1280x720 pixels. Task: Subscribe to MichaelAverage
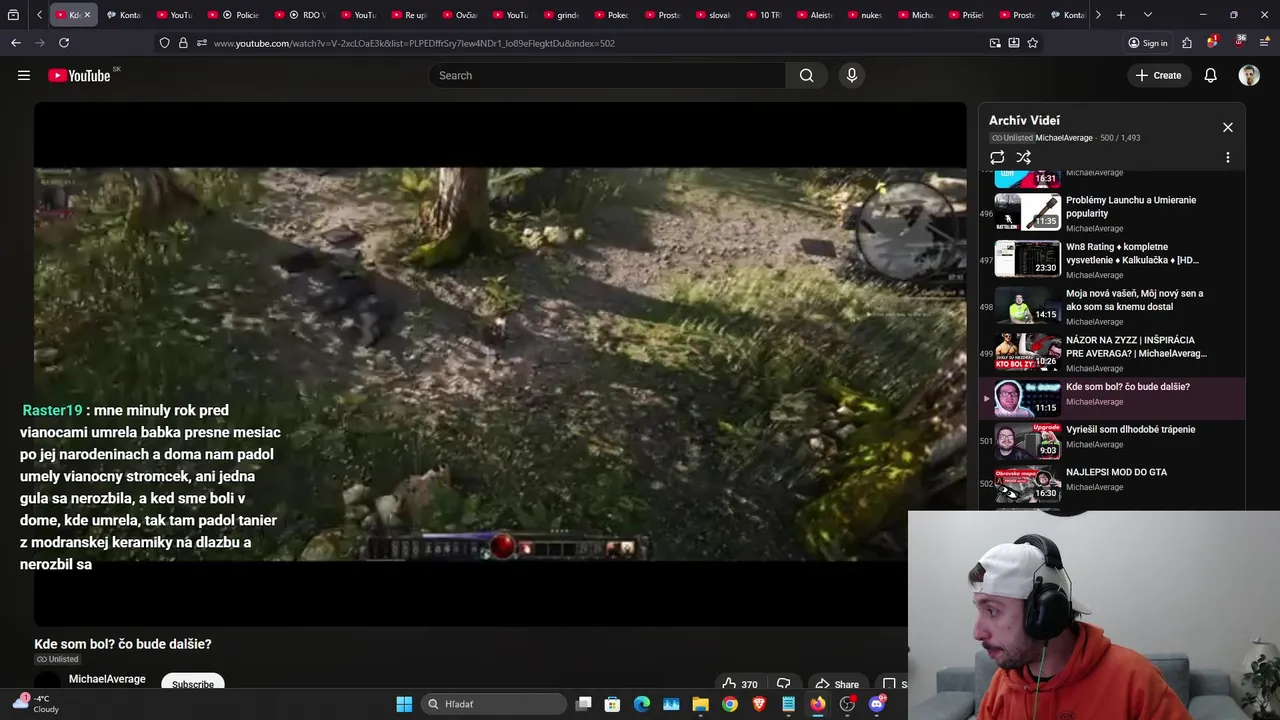(193, 684)
